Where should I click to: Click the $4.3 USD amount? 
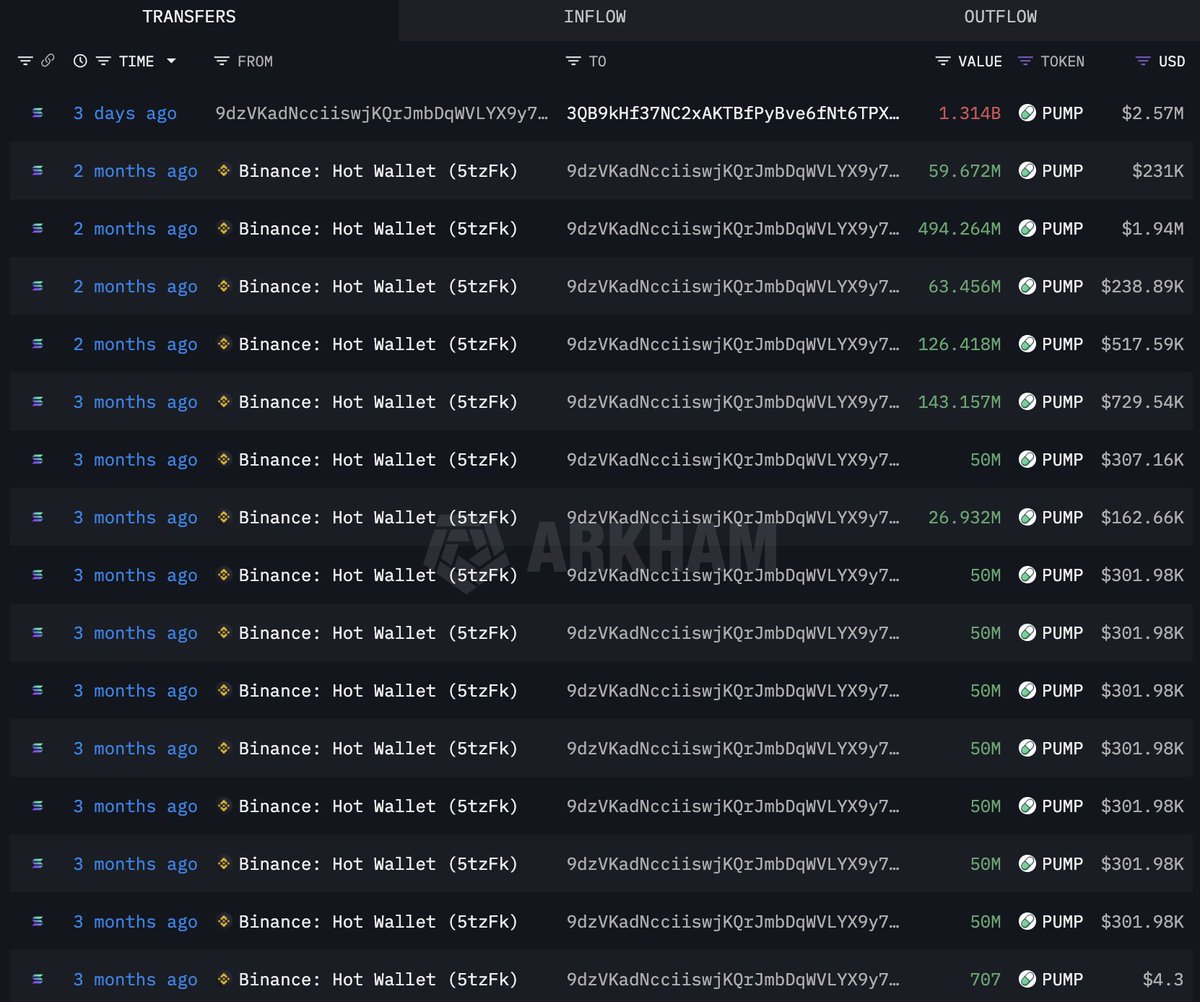[x=1164, y=979]
